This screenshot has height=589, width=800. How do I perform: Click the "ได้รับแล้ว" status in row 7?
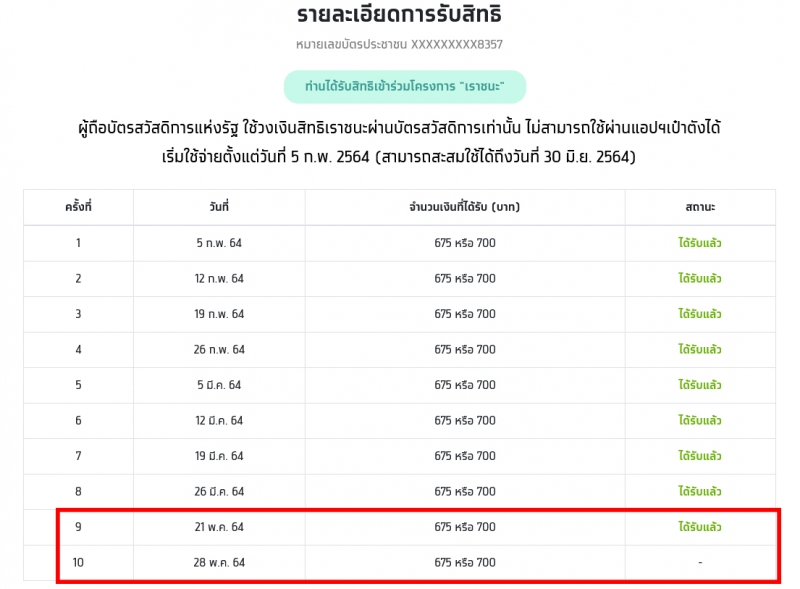click(699, 455)
